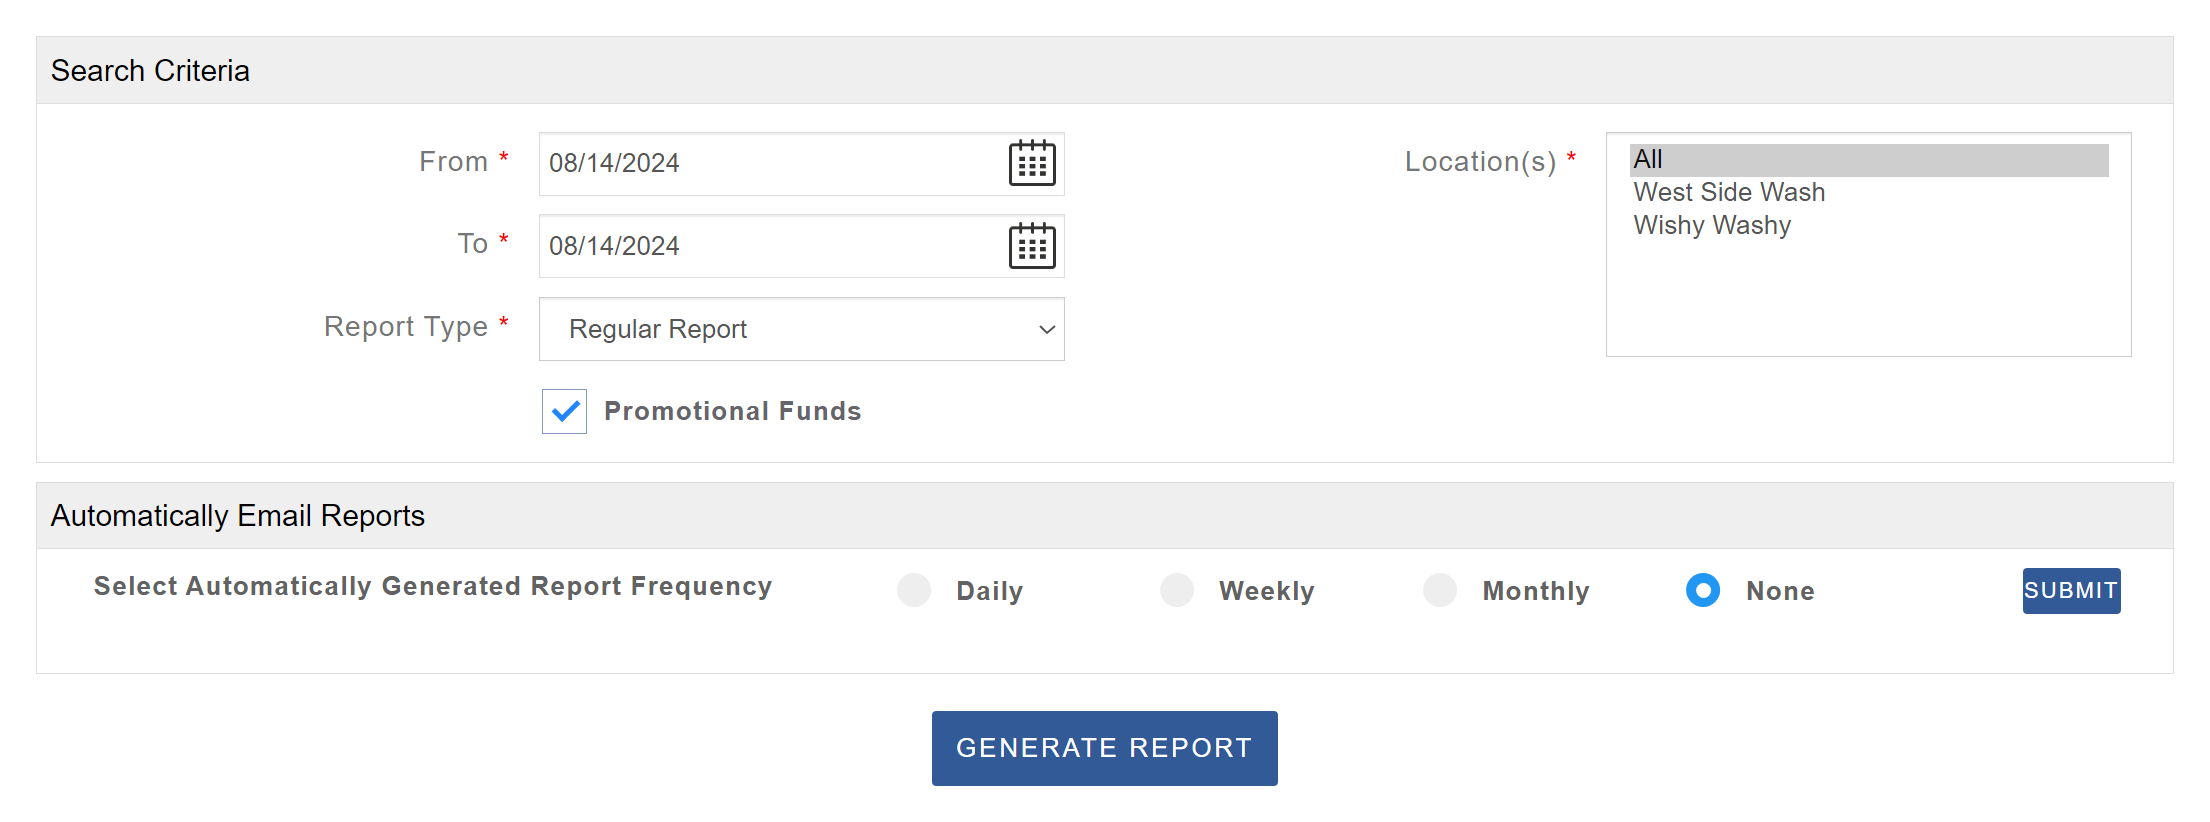The width and height of the screenshot is (2210, 822).
Task: Click the GENERATE REPORT button
Action: click(1104, 748)
